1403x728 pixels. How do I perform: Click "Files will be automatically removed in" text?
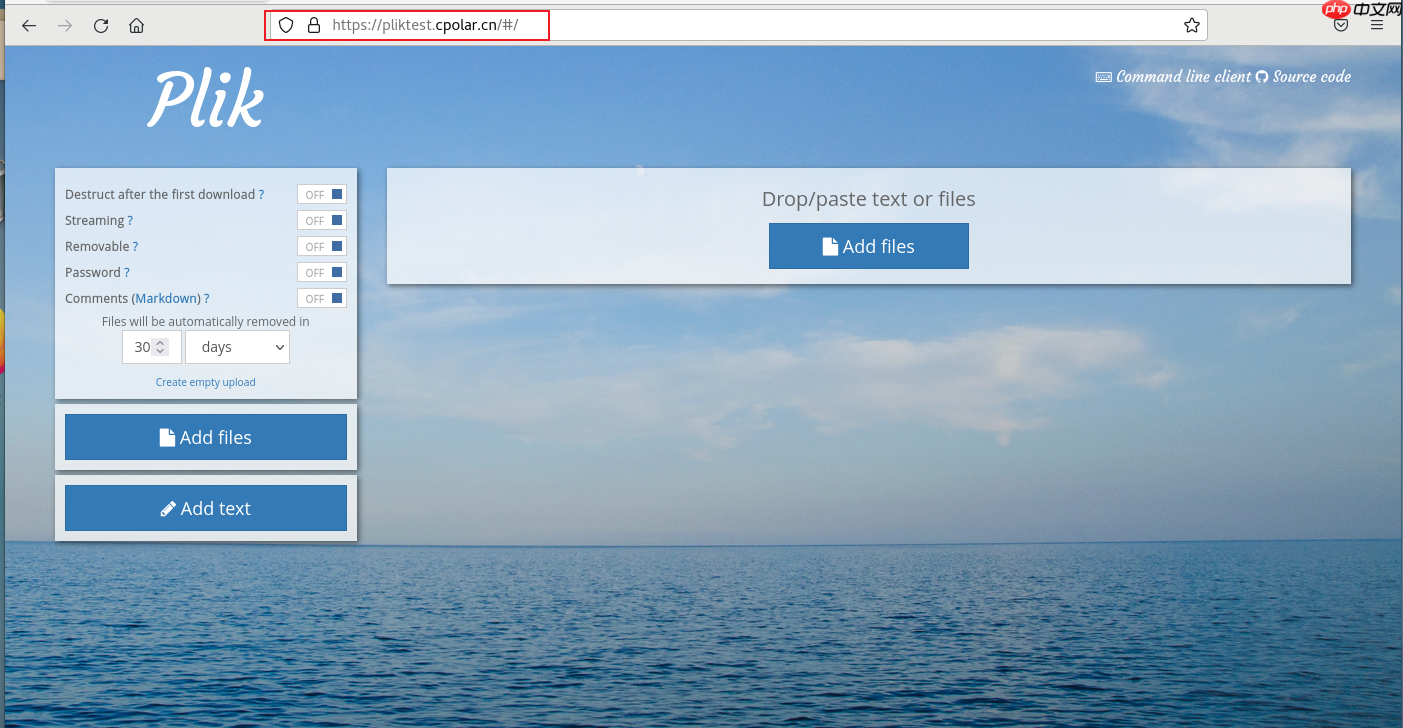pyautogui.click(x=206, y=322)
